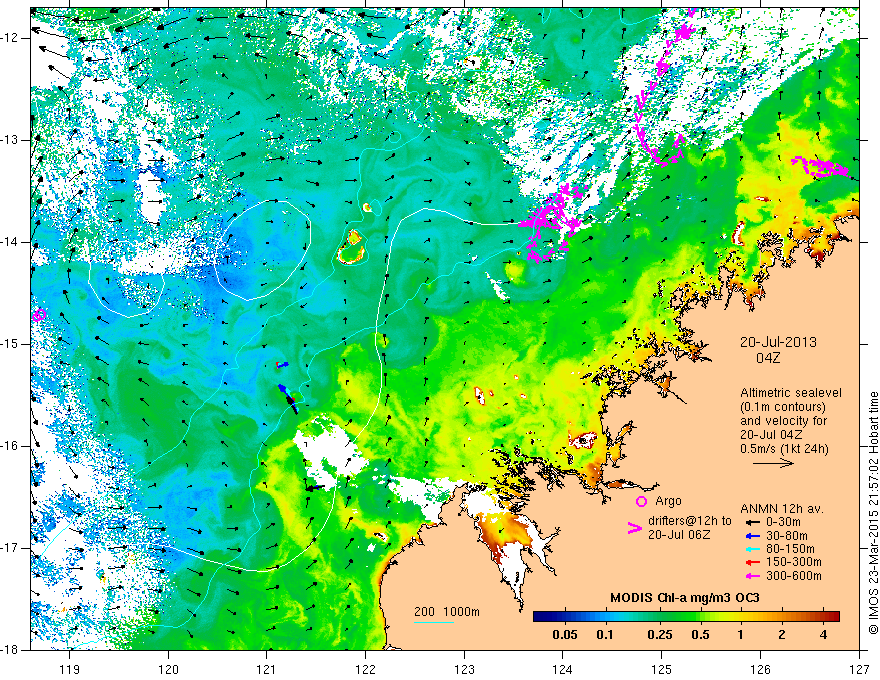Click the '-13' latitude axis label
Image resolution: width=880 pixels, height=680 pixels.
(11, 140)
